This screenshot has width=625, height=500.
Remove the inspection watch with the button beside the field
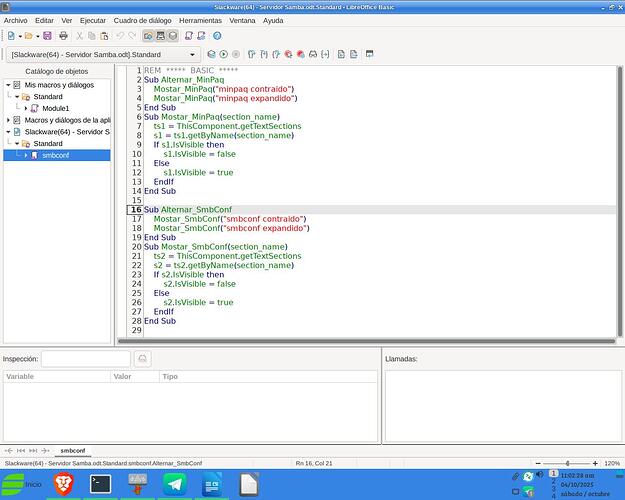pyautogui.click(x=143, y=358)
